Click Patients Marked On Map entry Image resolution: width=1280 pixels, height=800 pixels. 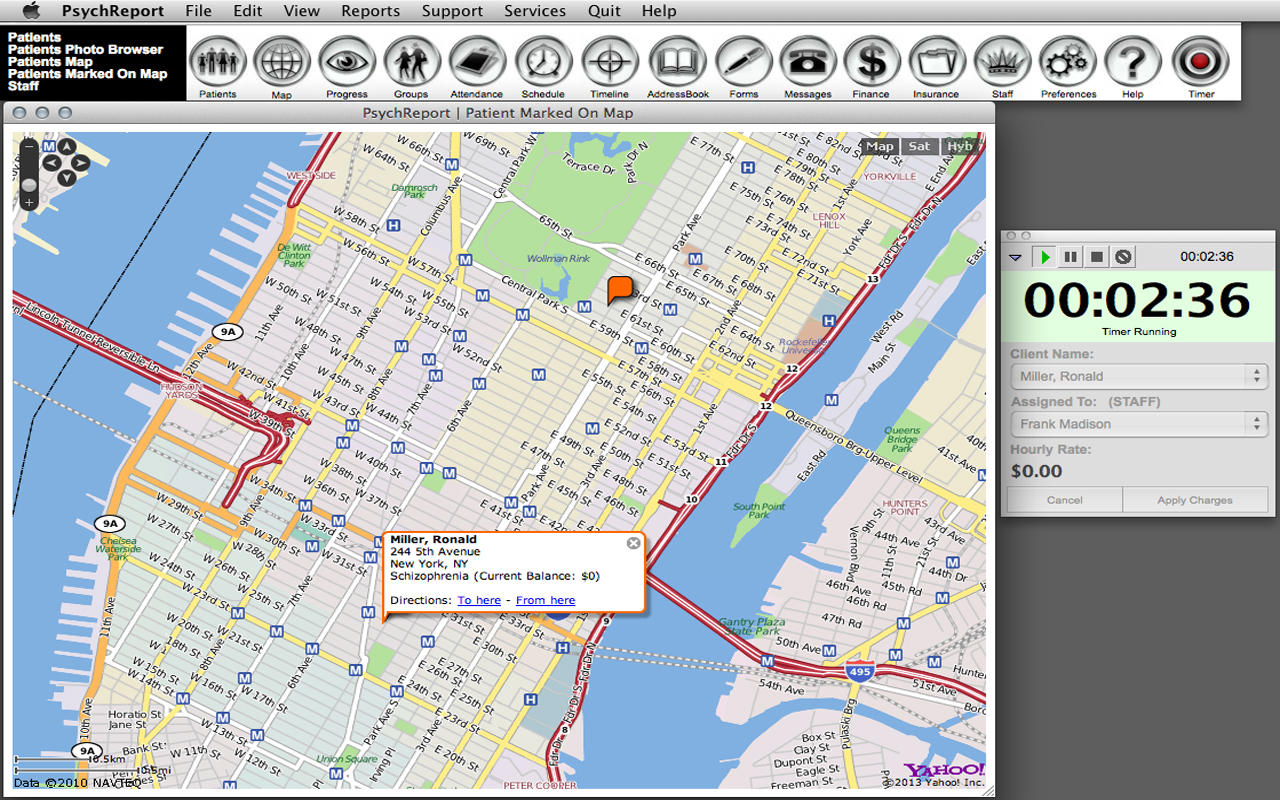click(x=88, y=74)
